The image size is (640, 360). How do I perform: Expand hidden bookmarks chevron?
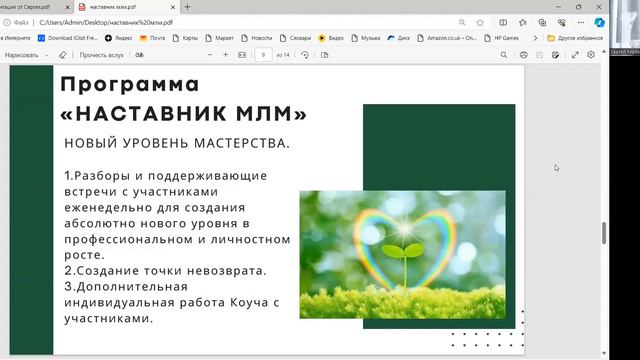[x=535, y=38]
